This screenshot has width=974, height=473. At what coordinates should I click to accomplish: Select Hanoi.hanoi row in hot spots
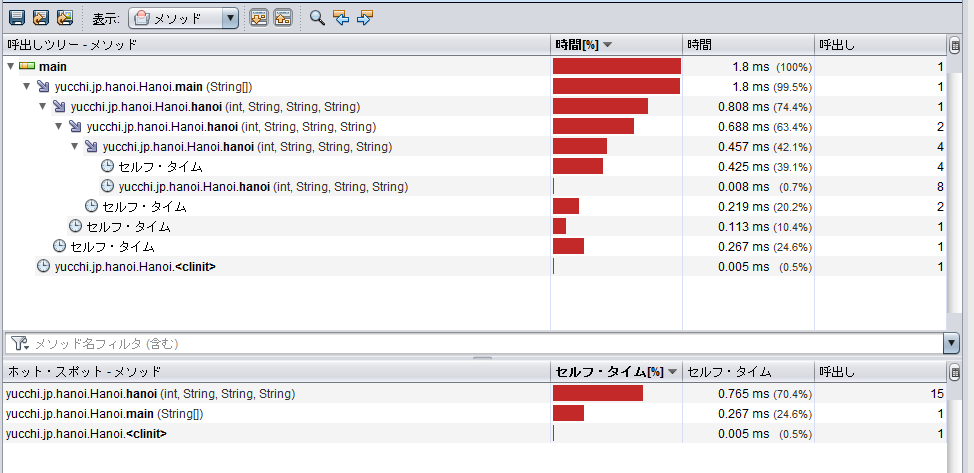point(140,393)
